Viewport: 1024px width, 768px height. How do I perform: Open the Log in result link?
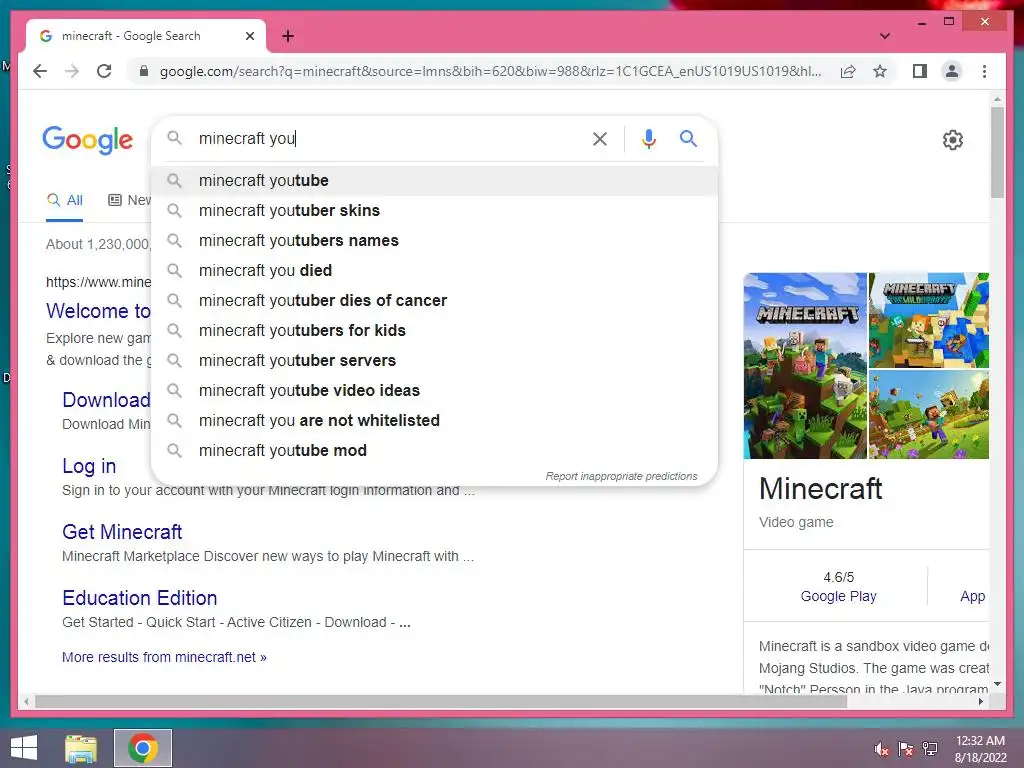coord(89,466)
